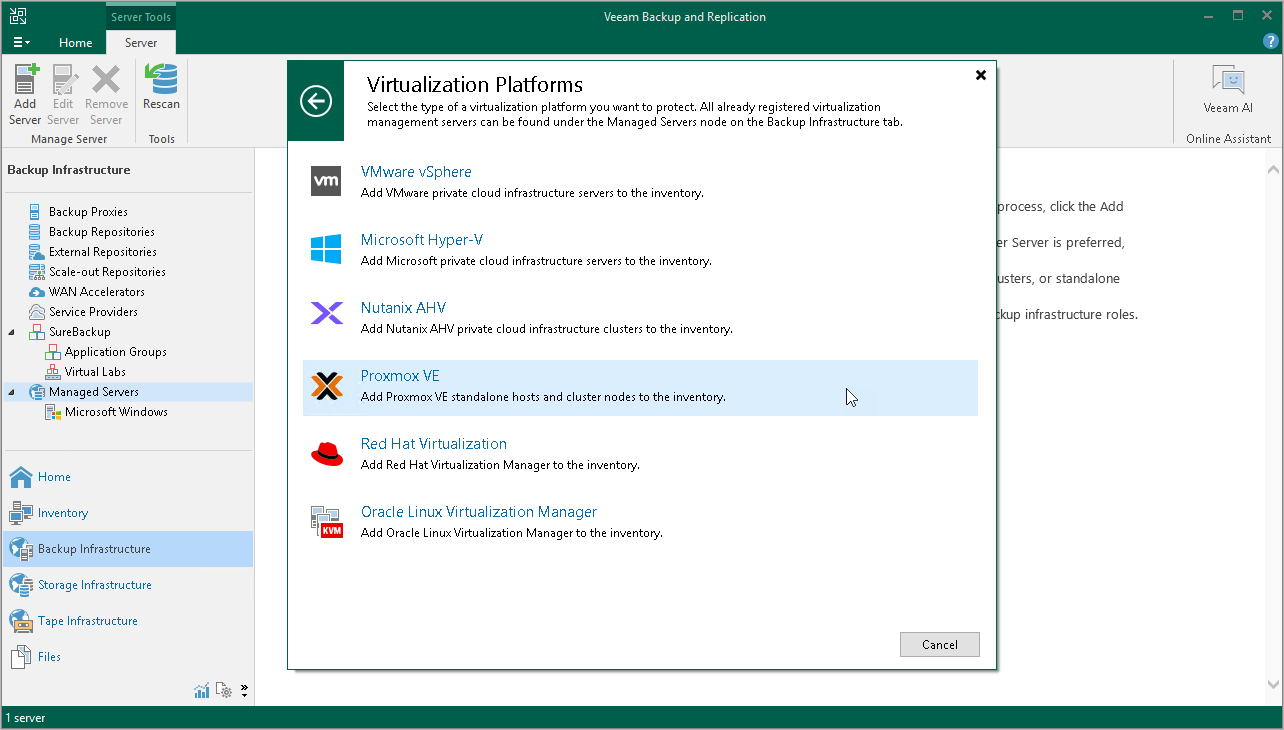Click the VMware vSphere logo icon

click(327, 180)
